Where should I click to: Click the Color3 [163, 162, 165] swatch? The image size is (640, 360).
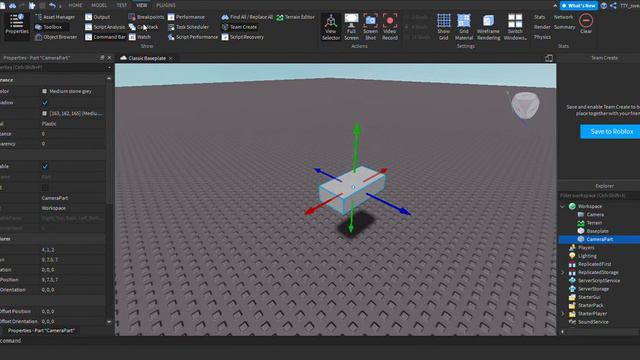44,113
